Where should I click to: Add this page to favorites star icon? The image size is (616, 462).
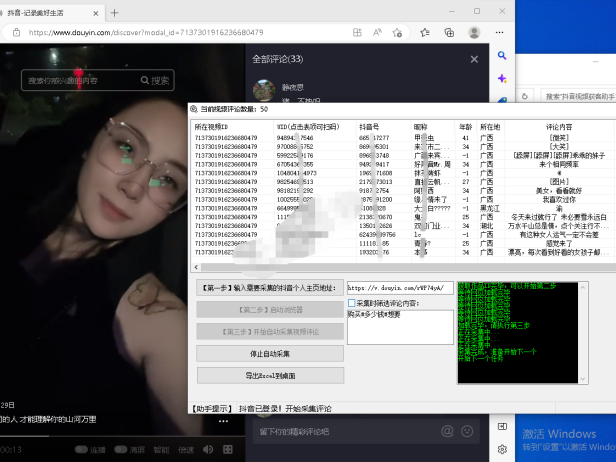point(397,33)
